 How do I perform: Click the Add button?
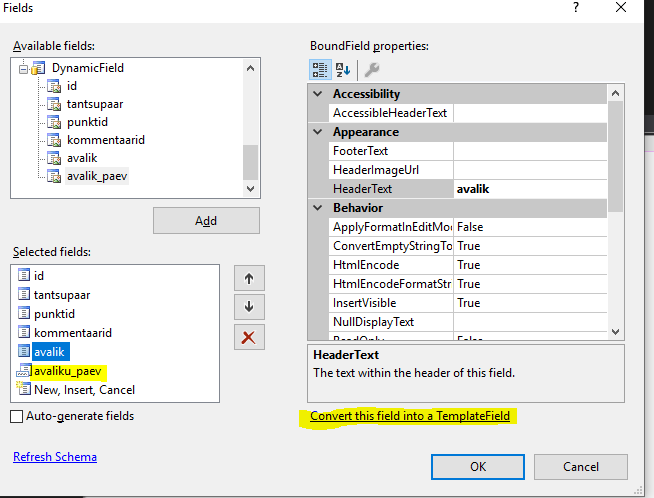pyautogui.click(x=206, y=220)
